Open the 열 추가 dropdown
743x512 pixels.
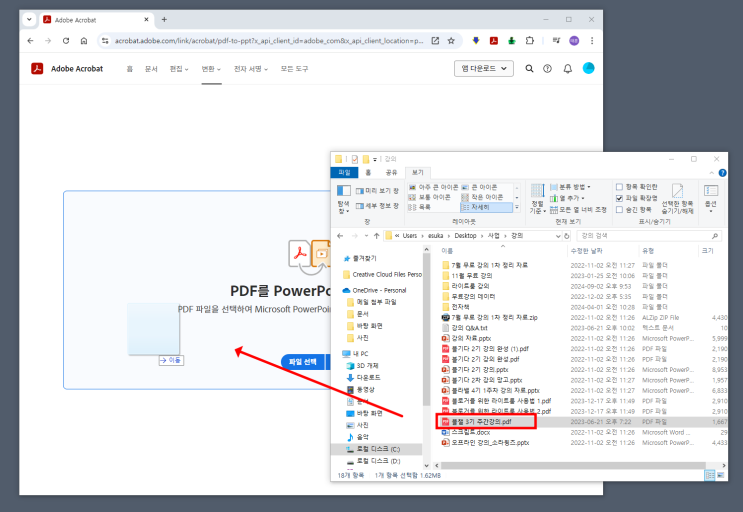pyautogui.click(x=567, y=198)
